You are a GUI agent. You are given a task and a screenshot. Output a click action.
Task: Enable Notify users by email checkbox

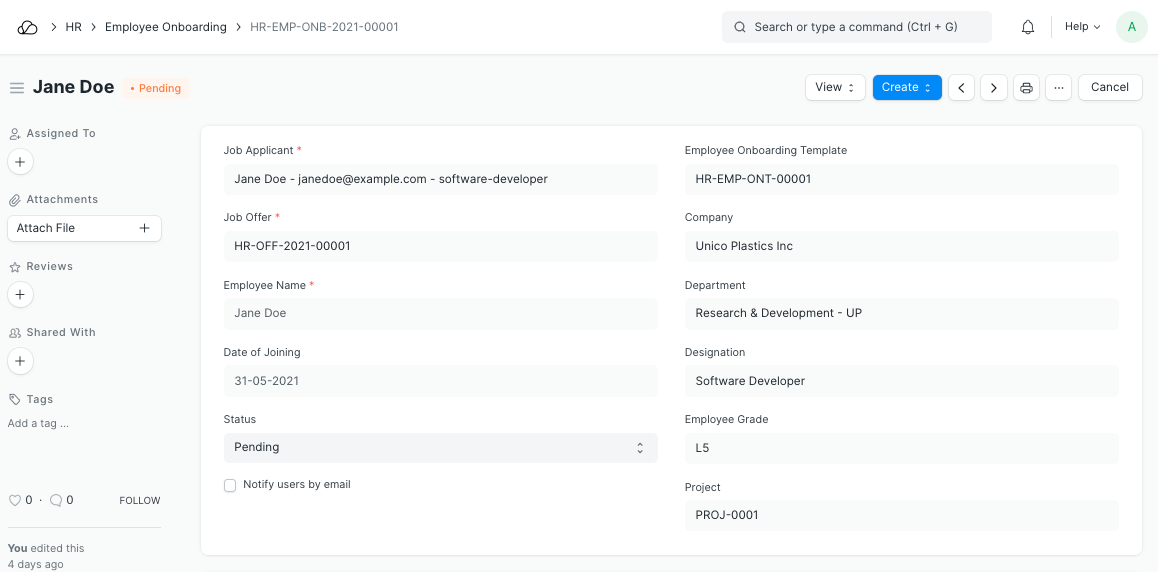pos(230,485)
